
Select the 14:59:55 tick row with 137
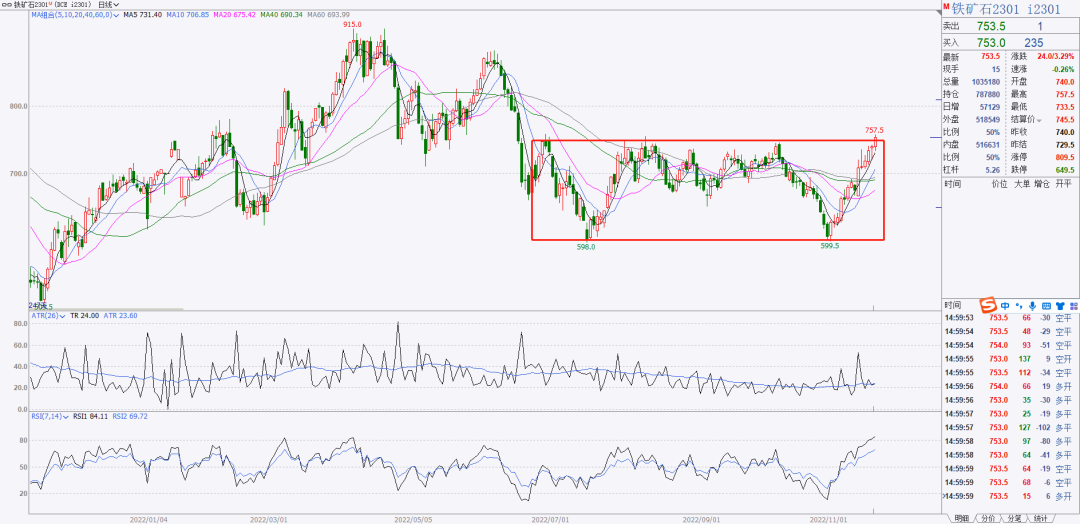(x=1009, y=359)
